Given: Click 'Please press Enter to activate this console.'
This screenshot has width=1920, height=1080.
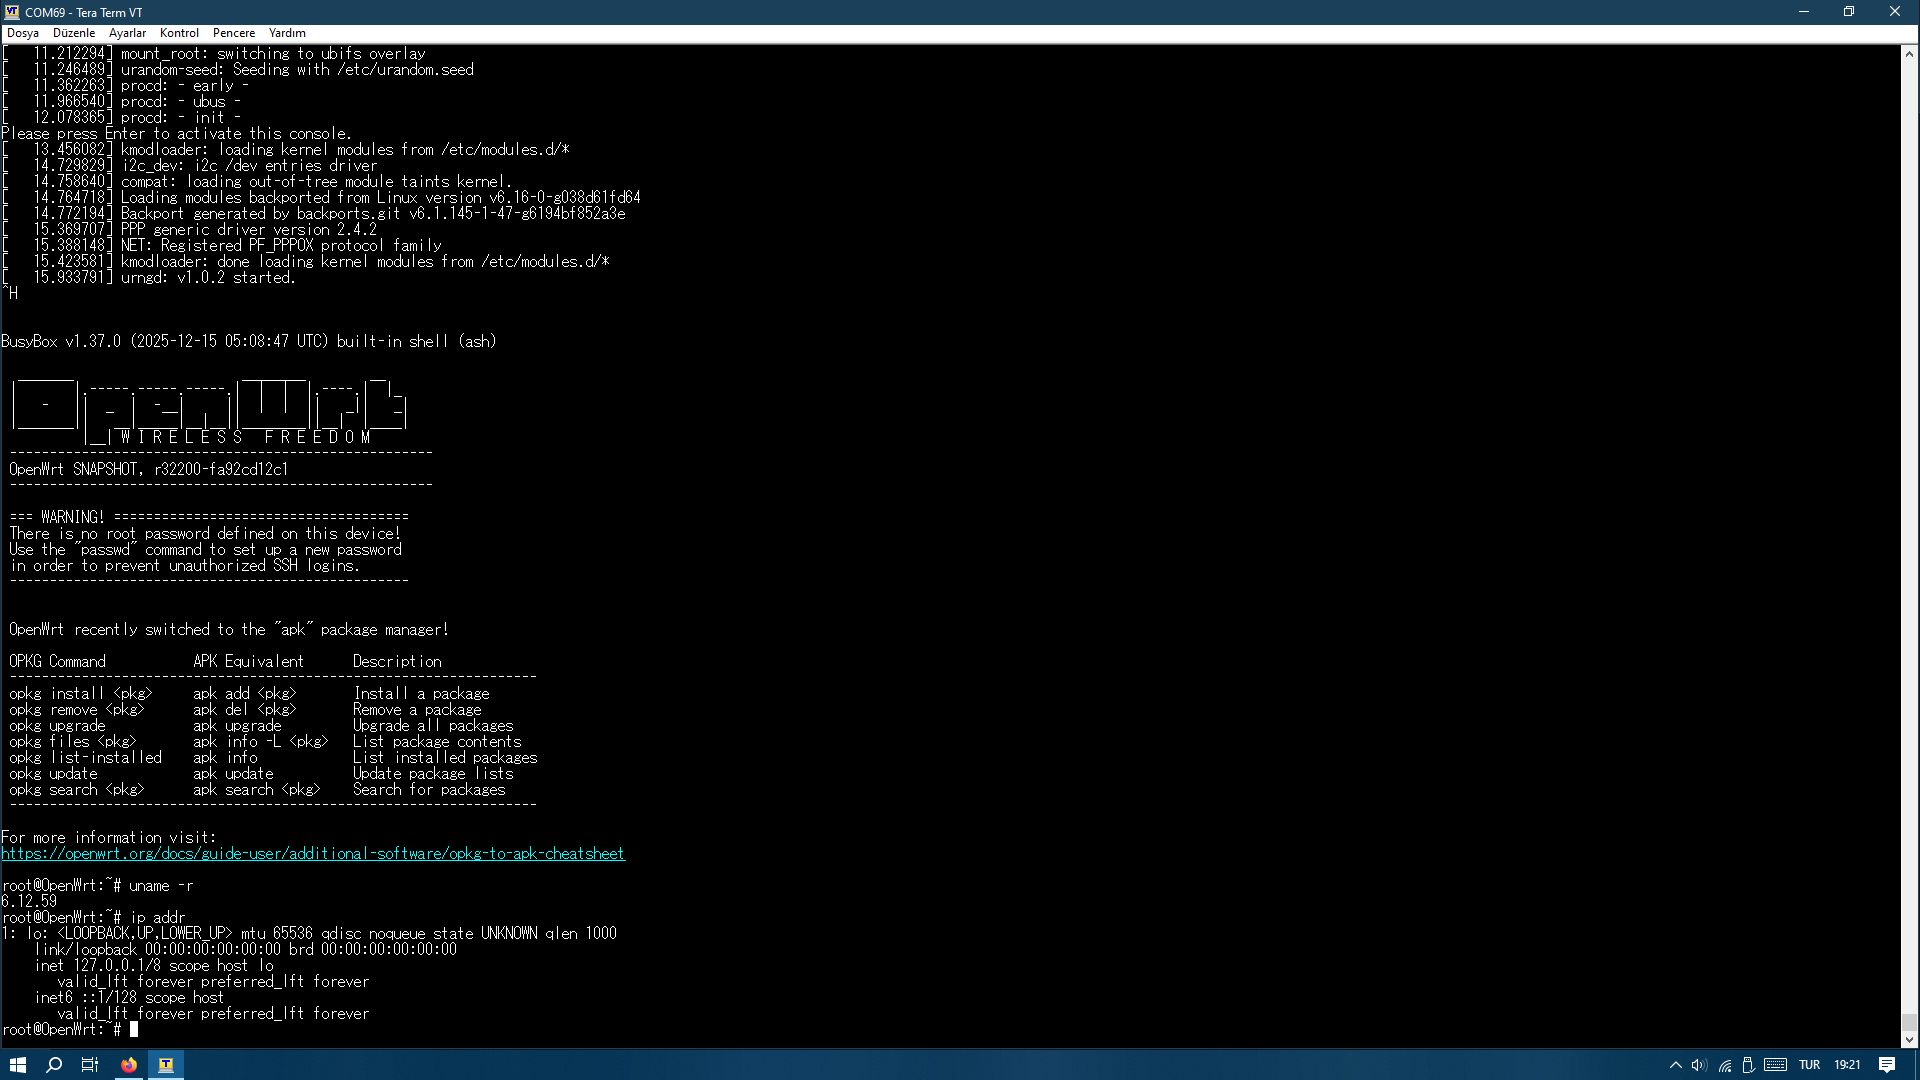Looking at the screenshot, I should point(177,134).
